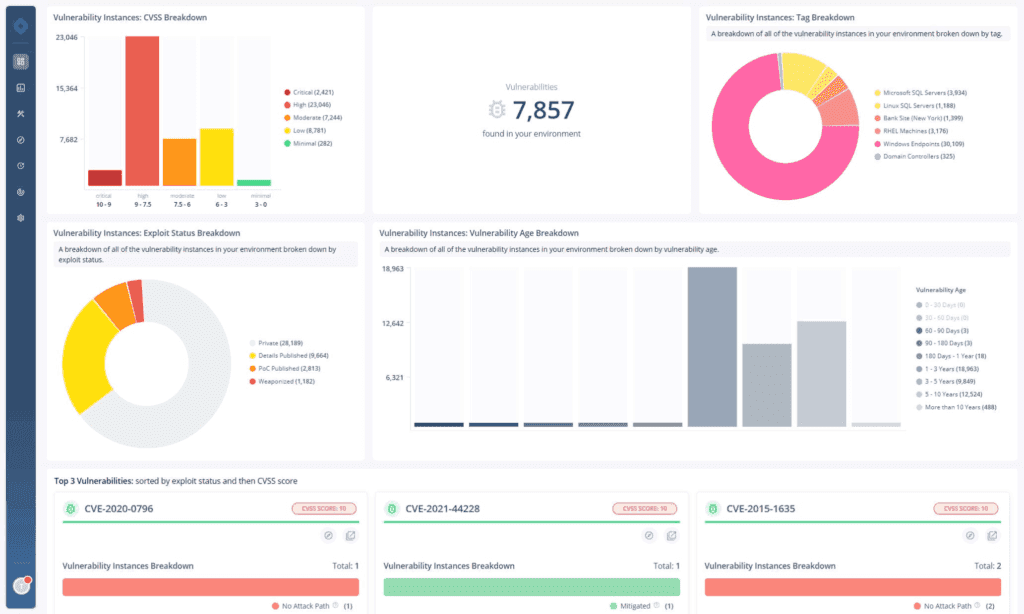This screenshot has height=614, width=1024.
Task: Click the bug icon beside CVE-2015-1635
Action: (713, 509)
